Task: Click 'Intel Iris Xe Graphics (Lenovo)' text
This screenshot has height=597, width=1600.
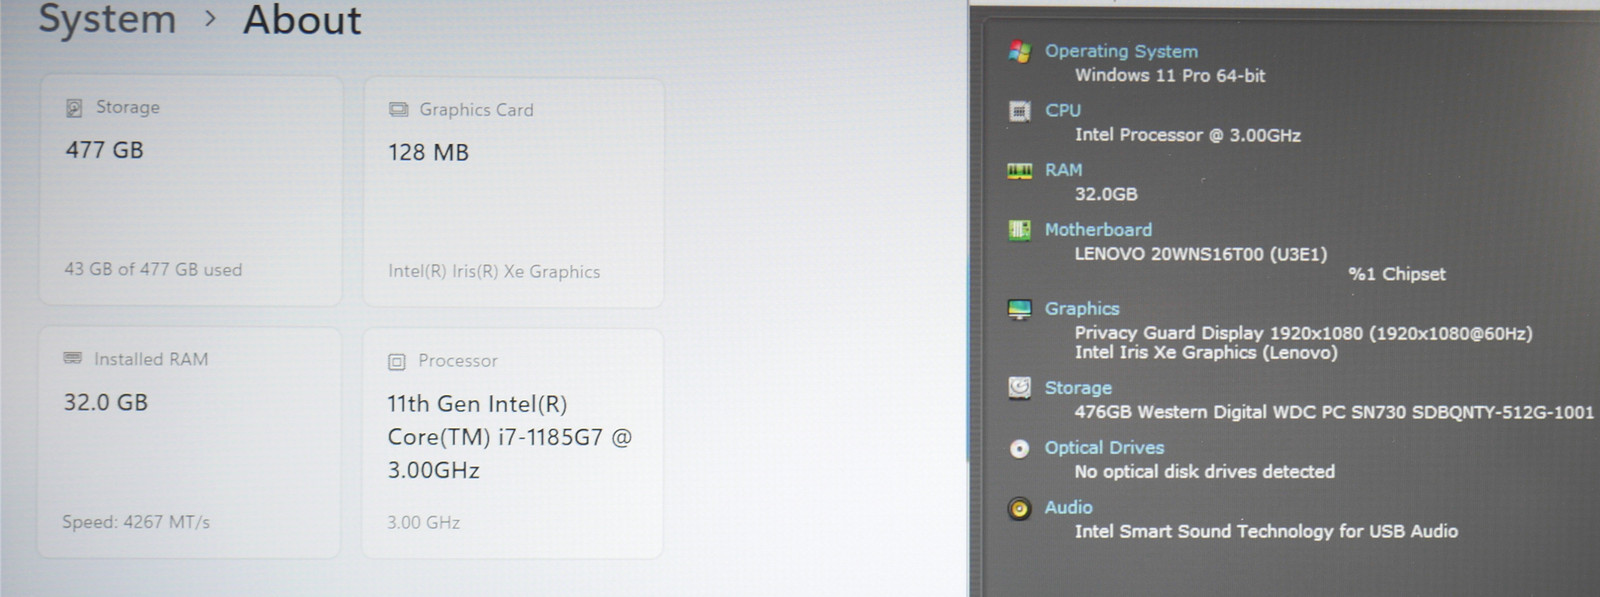Action: pos(1206,352)
